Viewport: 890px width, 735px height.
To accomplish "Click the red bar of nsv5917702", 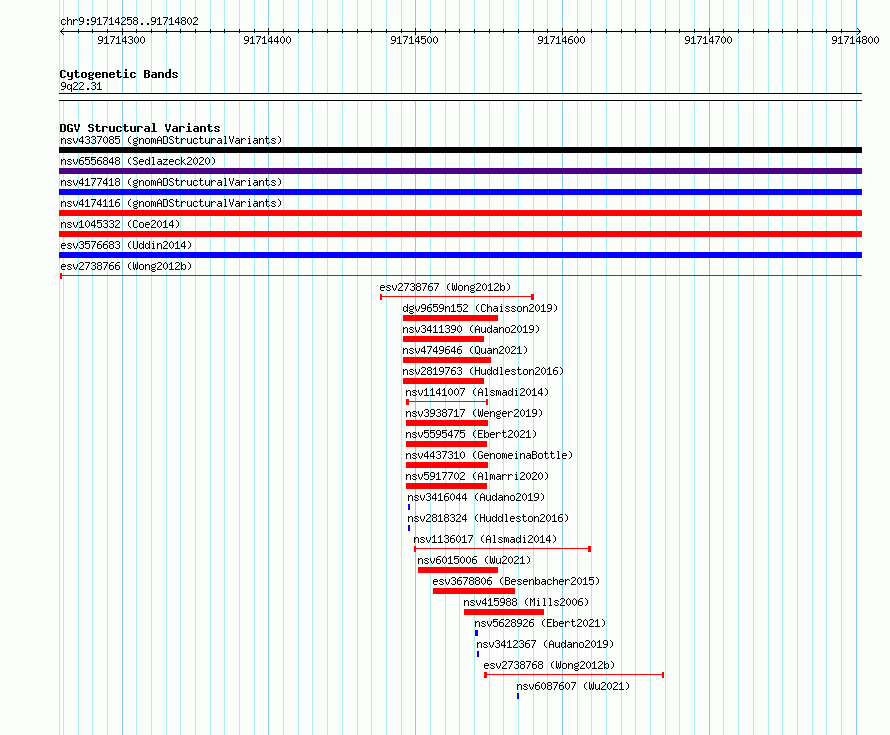I will pyautogui.click(x=446, y=486).
